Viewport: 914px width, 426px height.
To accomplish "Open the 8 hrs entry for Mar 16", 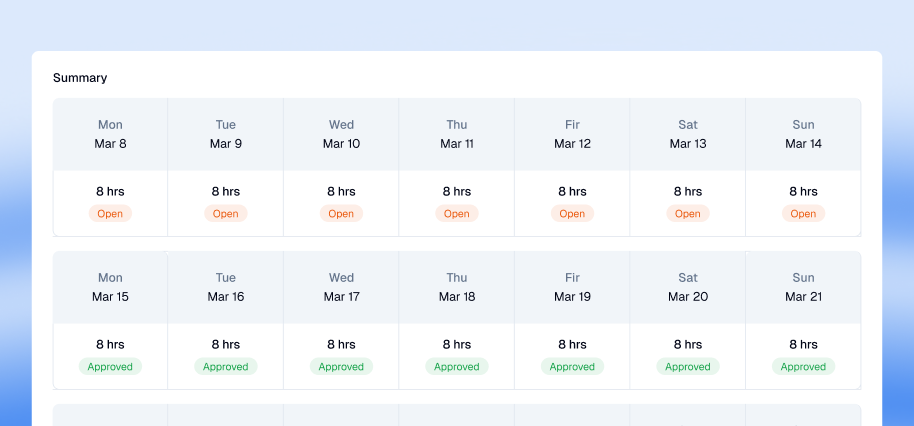I will (226, 344).
